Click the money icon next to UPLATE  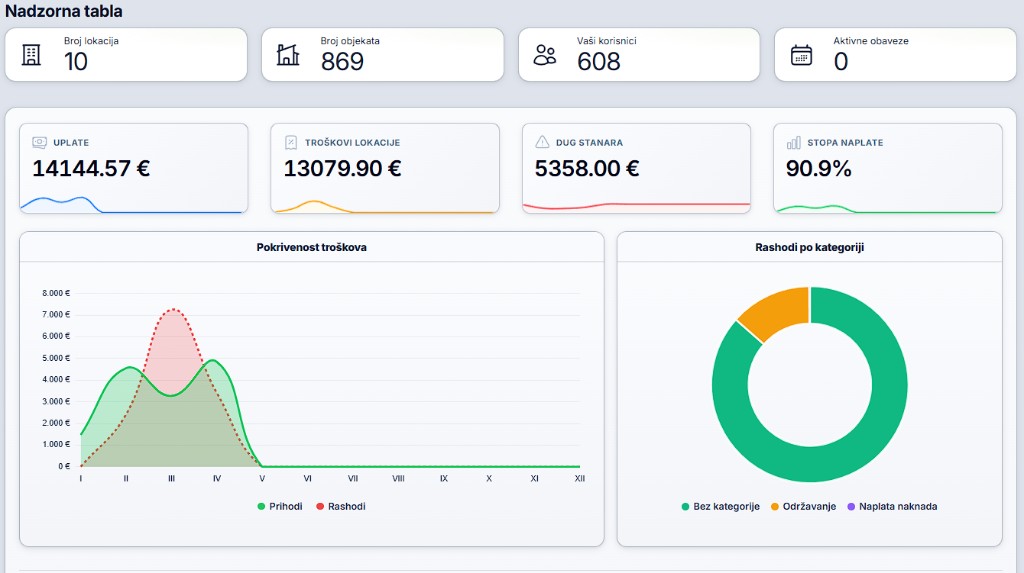point(39,142)
